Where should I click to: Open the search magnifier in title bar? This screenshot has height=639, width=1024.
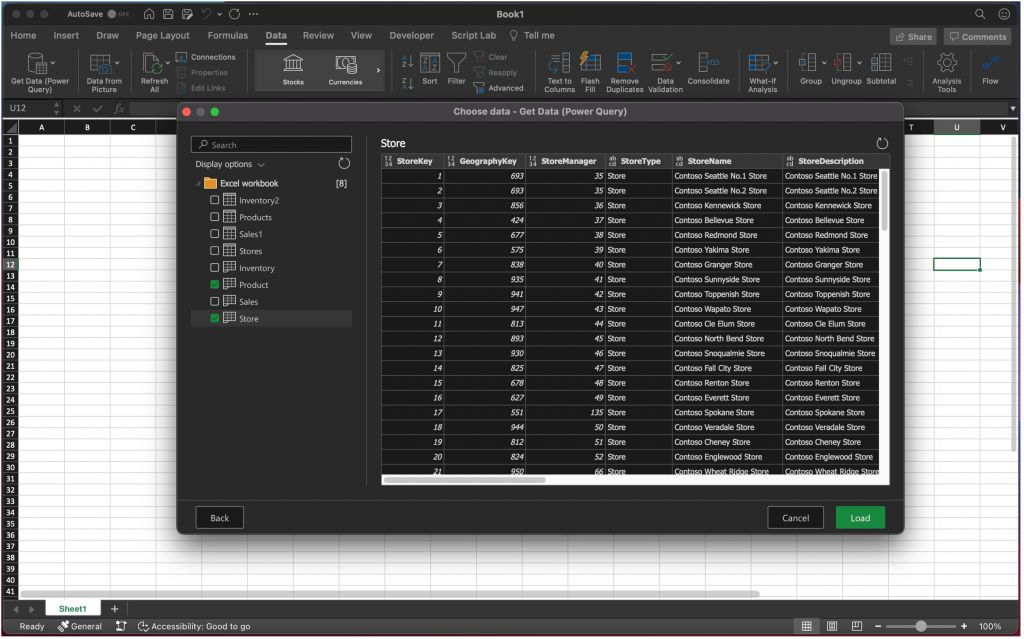980,14
